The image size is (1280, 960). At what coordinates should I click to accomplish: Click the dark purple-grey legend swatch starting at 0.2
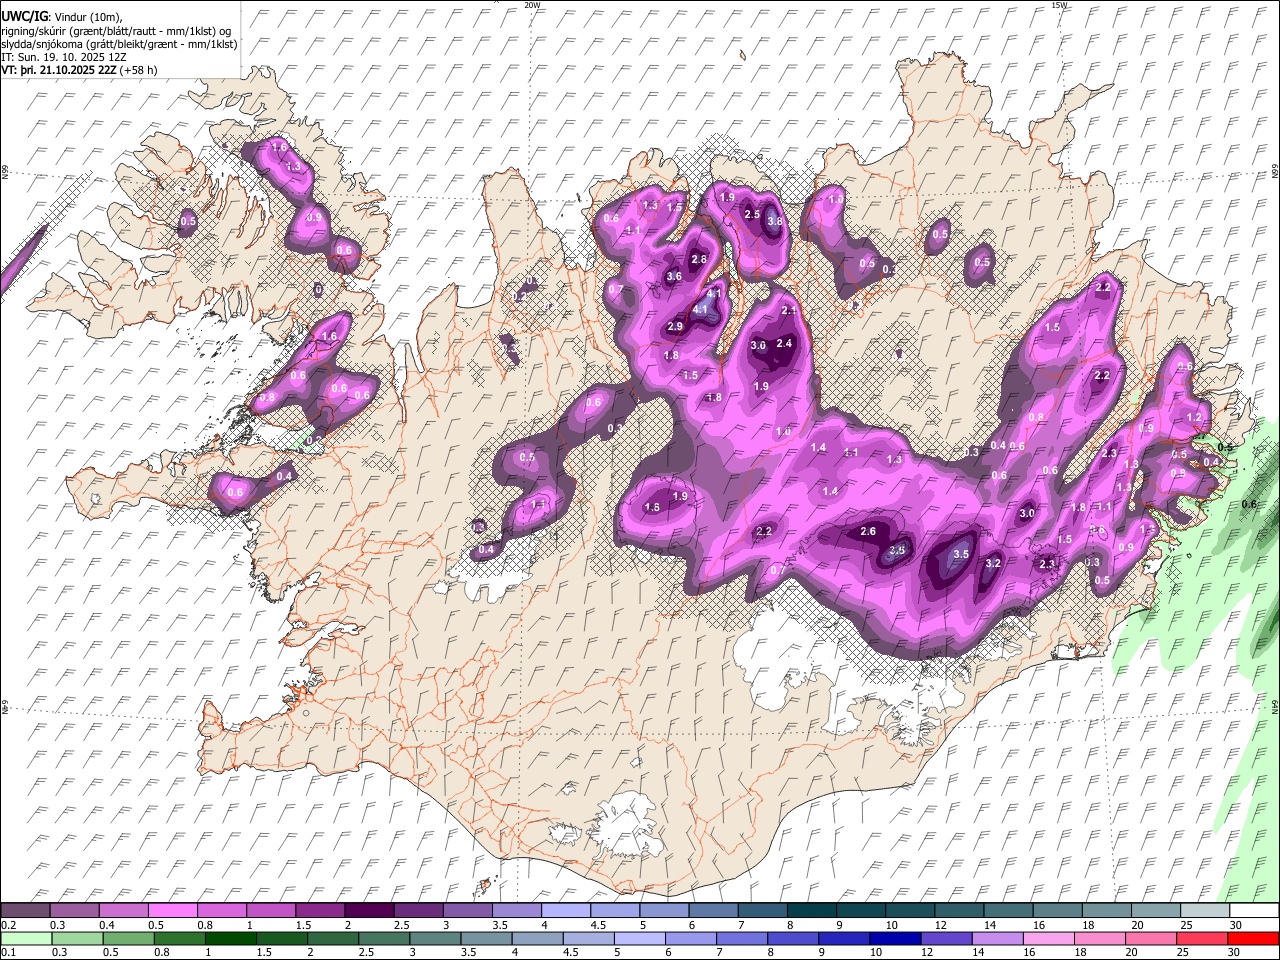click(26, 911)
